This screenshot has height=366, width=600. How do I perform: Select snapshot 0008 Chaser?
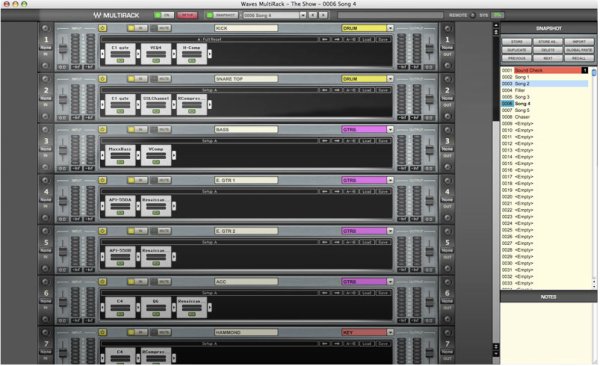pos(545,117)
